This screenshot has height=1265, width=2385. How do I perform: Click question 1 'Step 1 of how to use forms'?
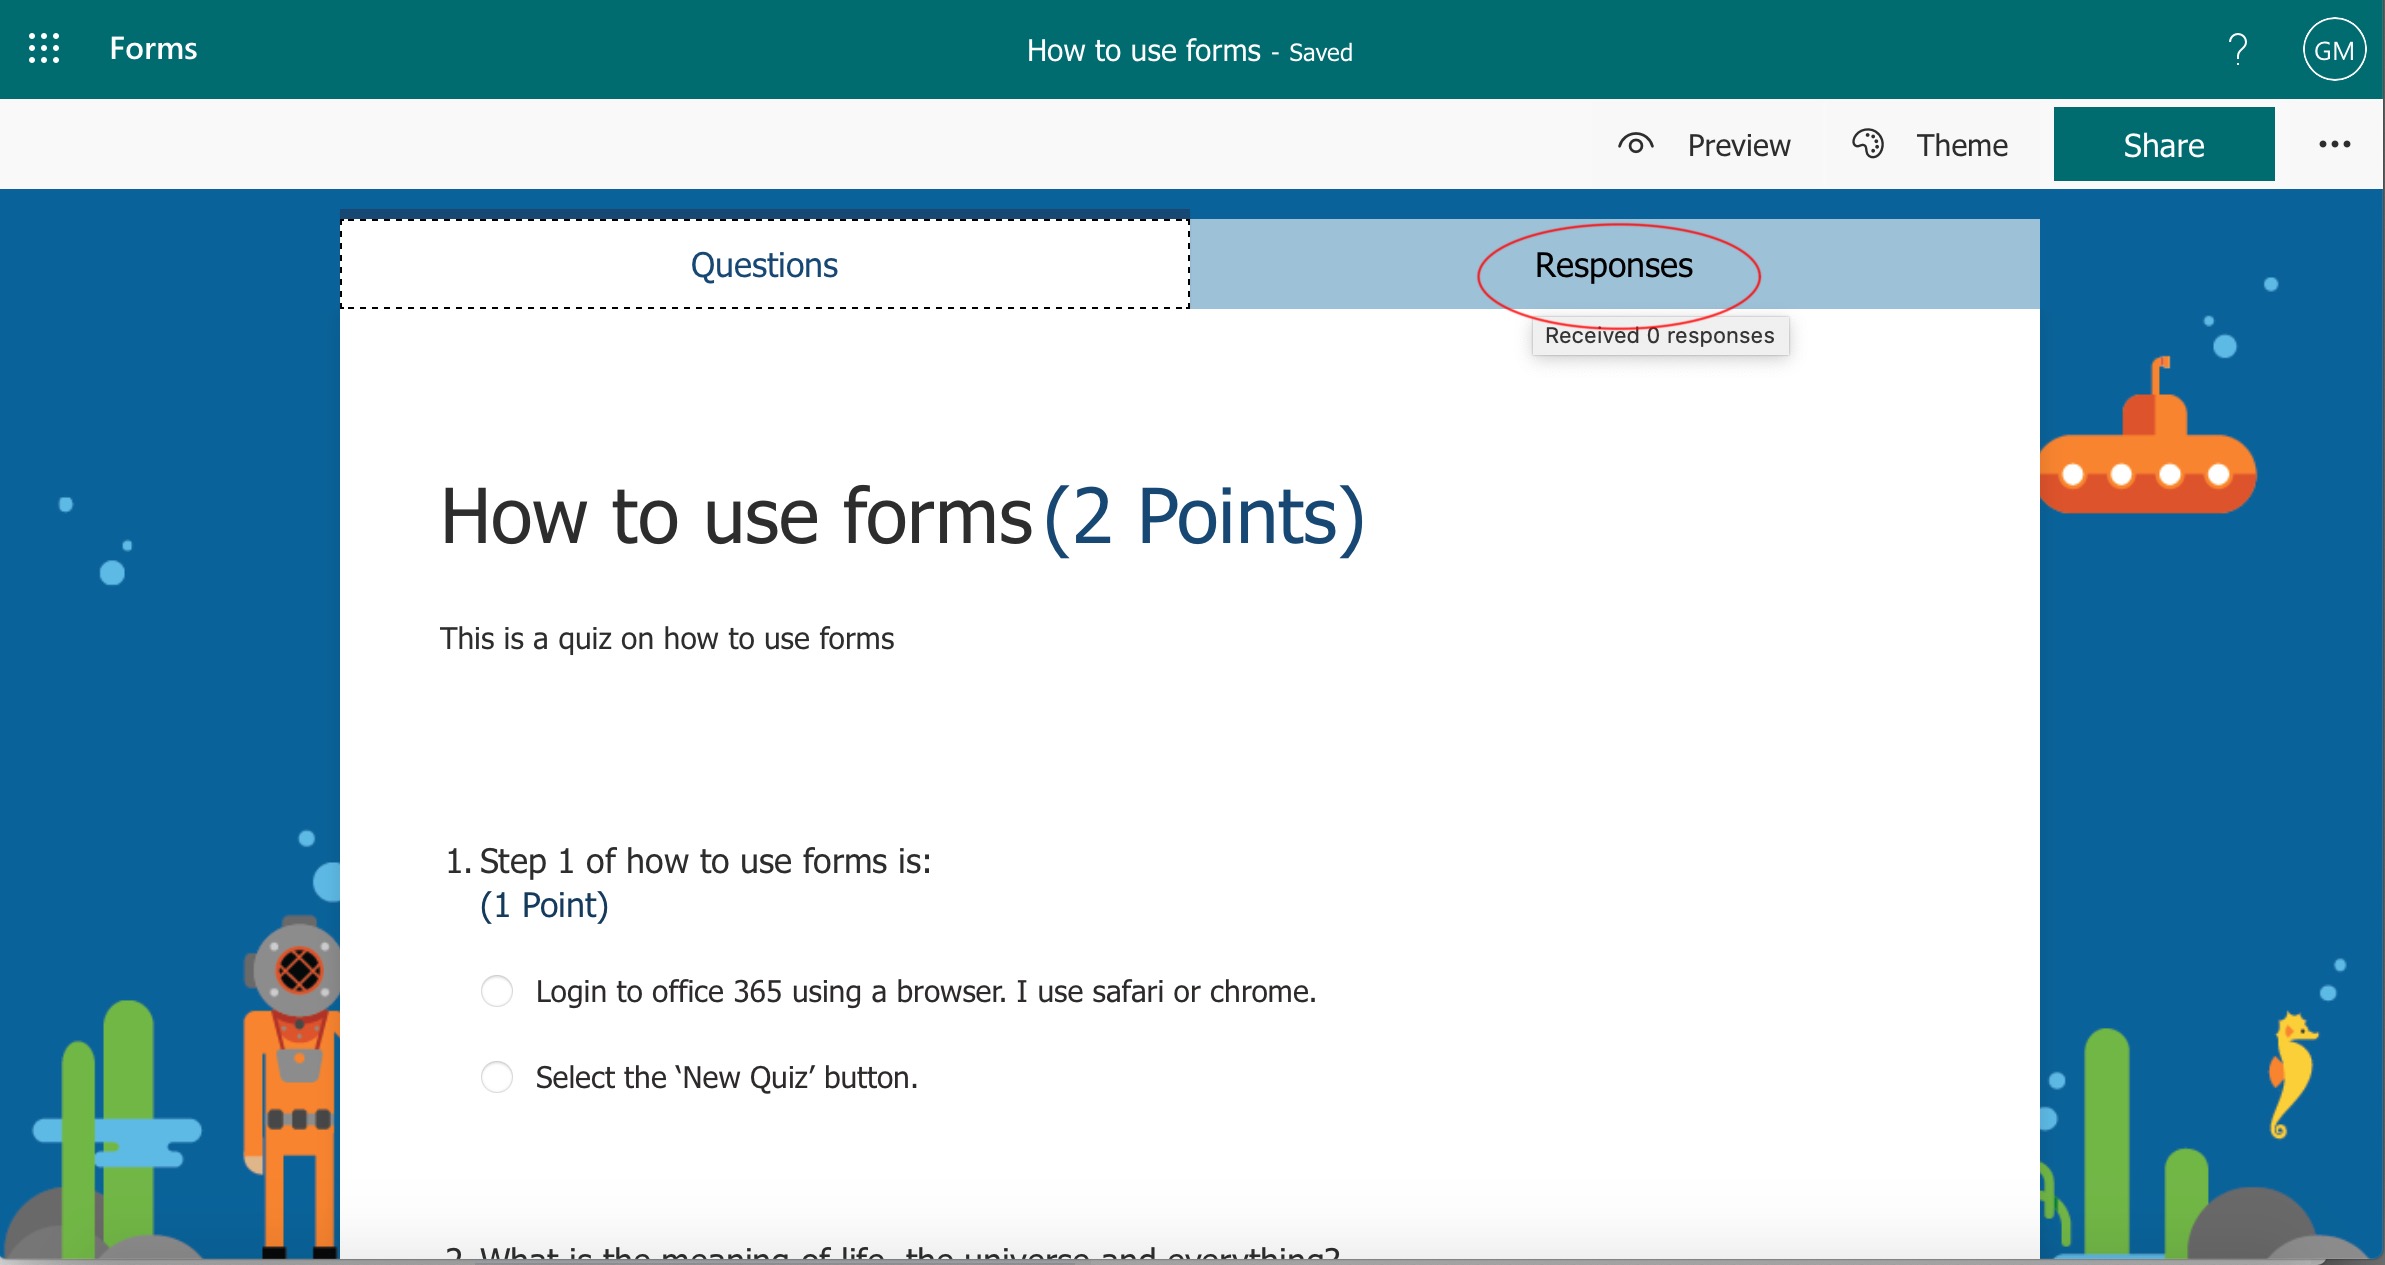point(705,861)
